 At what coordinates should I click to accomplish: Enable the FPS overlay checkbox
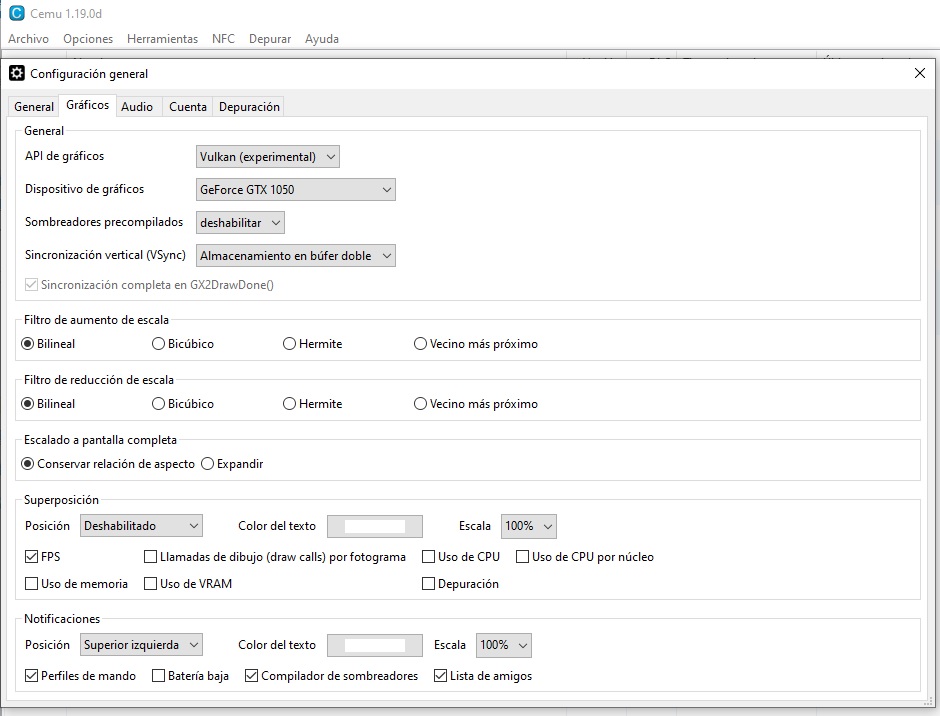[31, 557]
